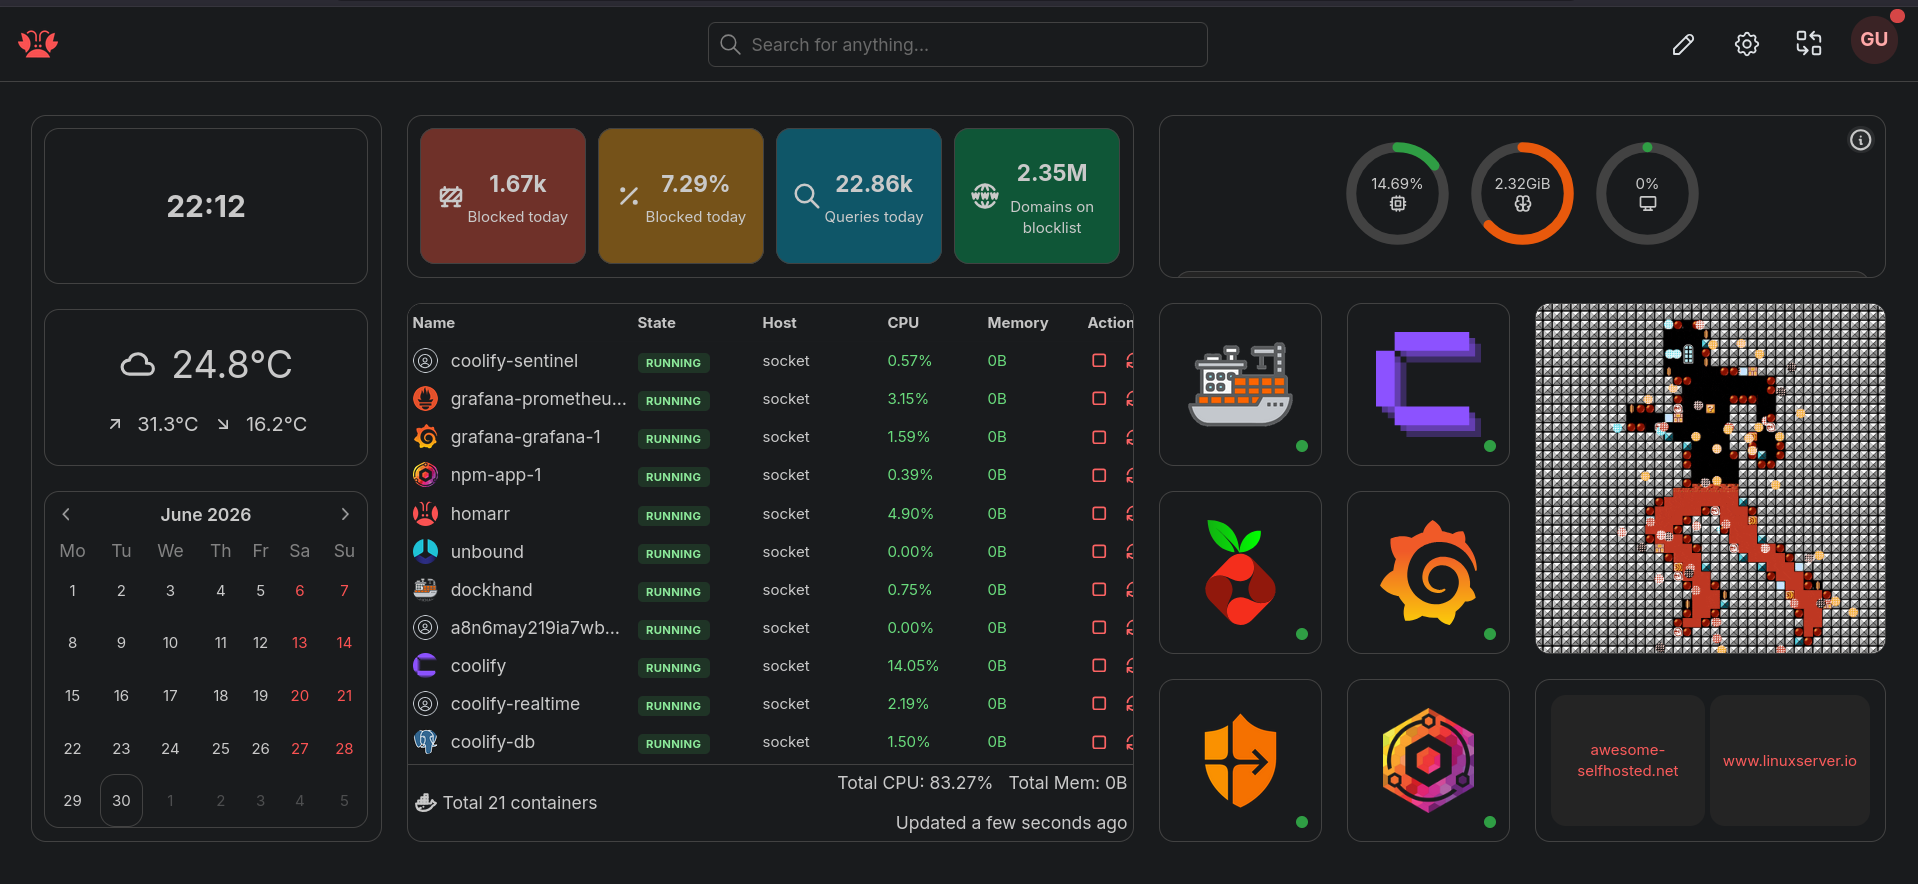Sort containers by Host column
Image resolution: width=1918 pixels, height=884 pixels.
(780, 323)
